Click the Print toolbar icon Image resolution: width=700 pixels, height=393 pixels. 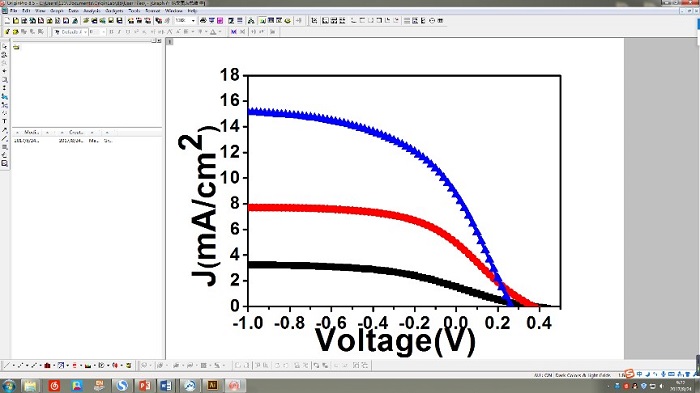click(x=203, y=21)
